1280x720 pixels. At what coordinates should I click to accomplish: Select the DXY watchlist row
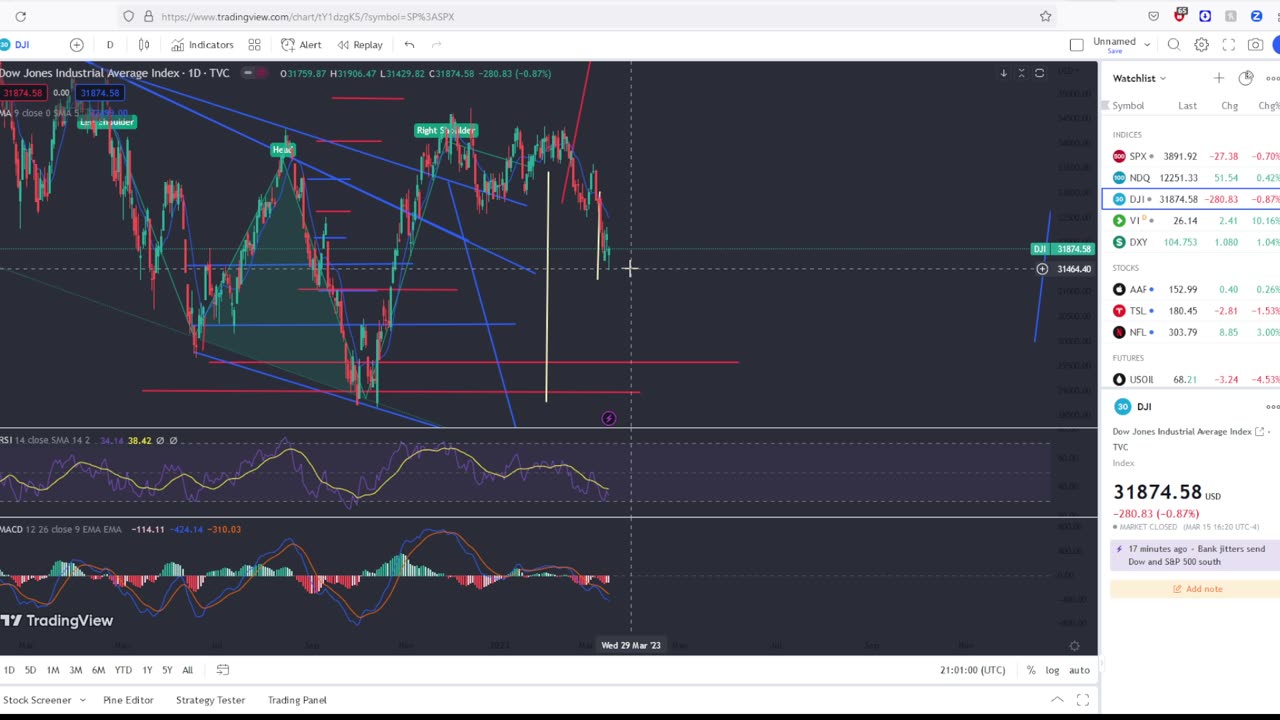click(1190, 242)
